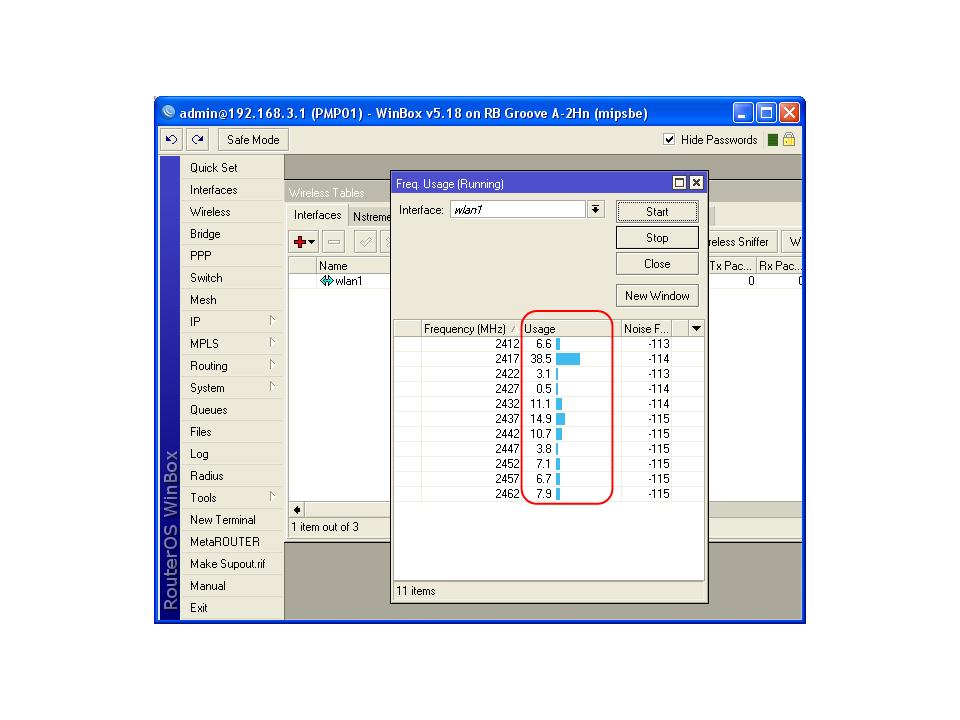
Task: Open the column selector dropdown arrow
Action: [x=696, y=329]
